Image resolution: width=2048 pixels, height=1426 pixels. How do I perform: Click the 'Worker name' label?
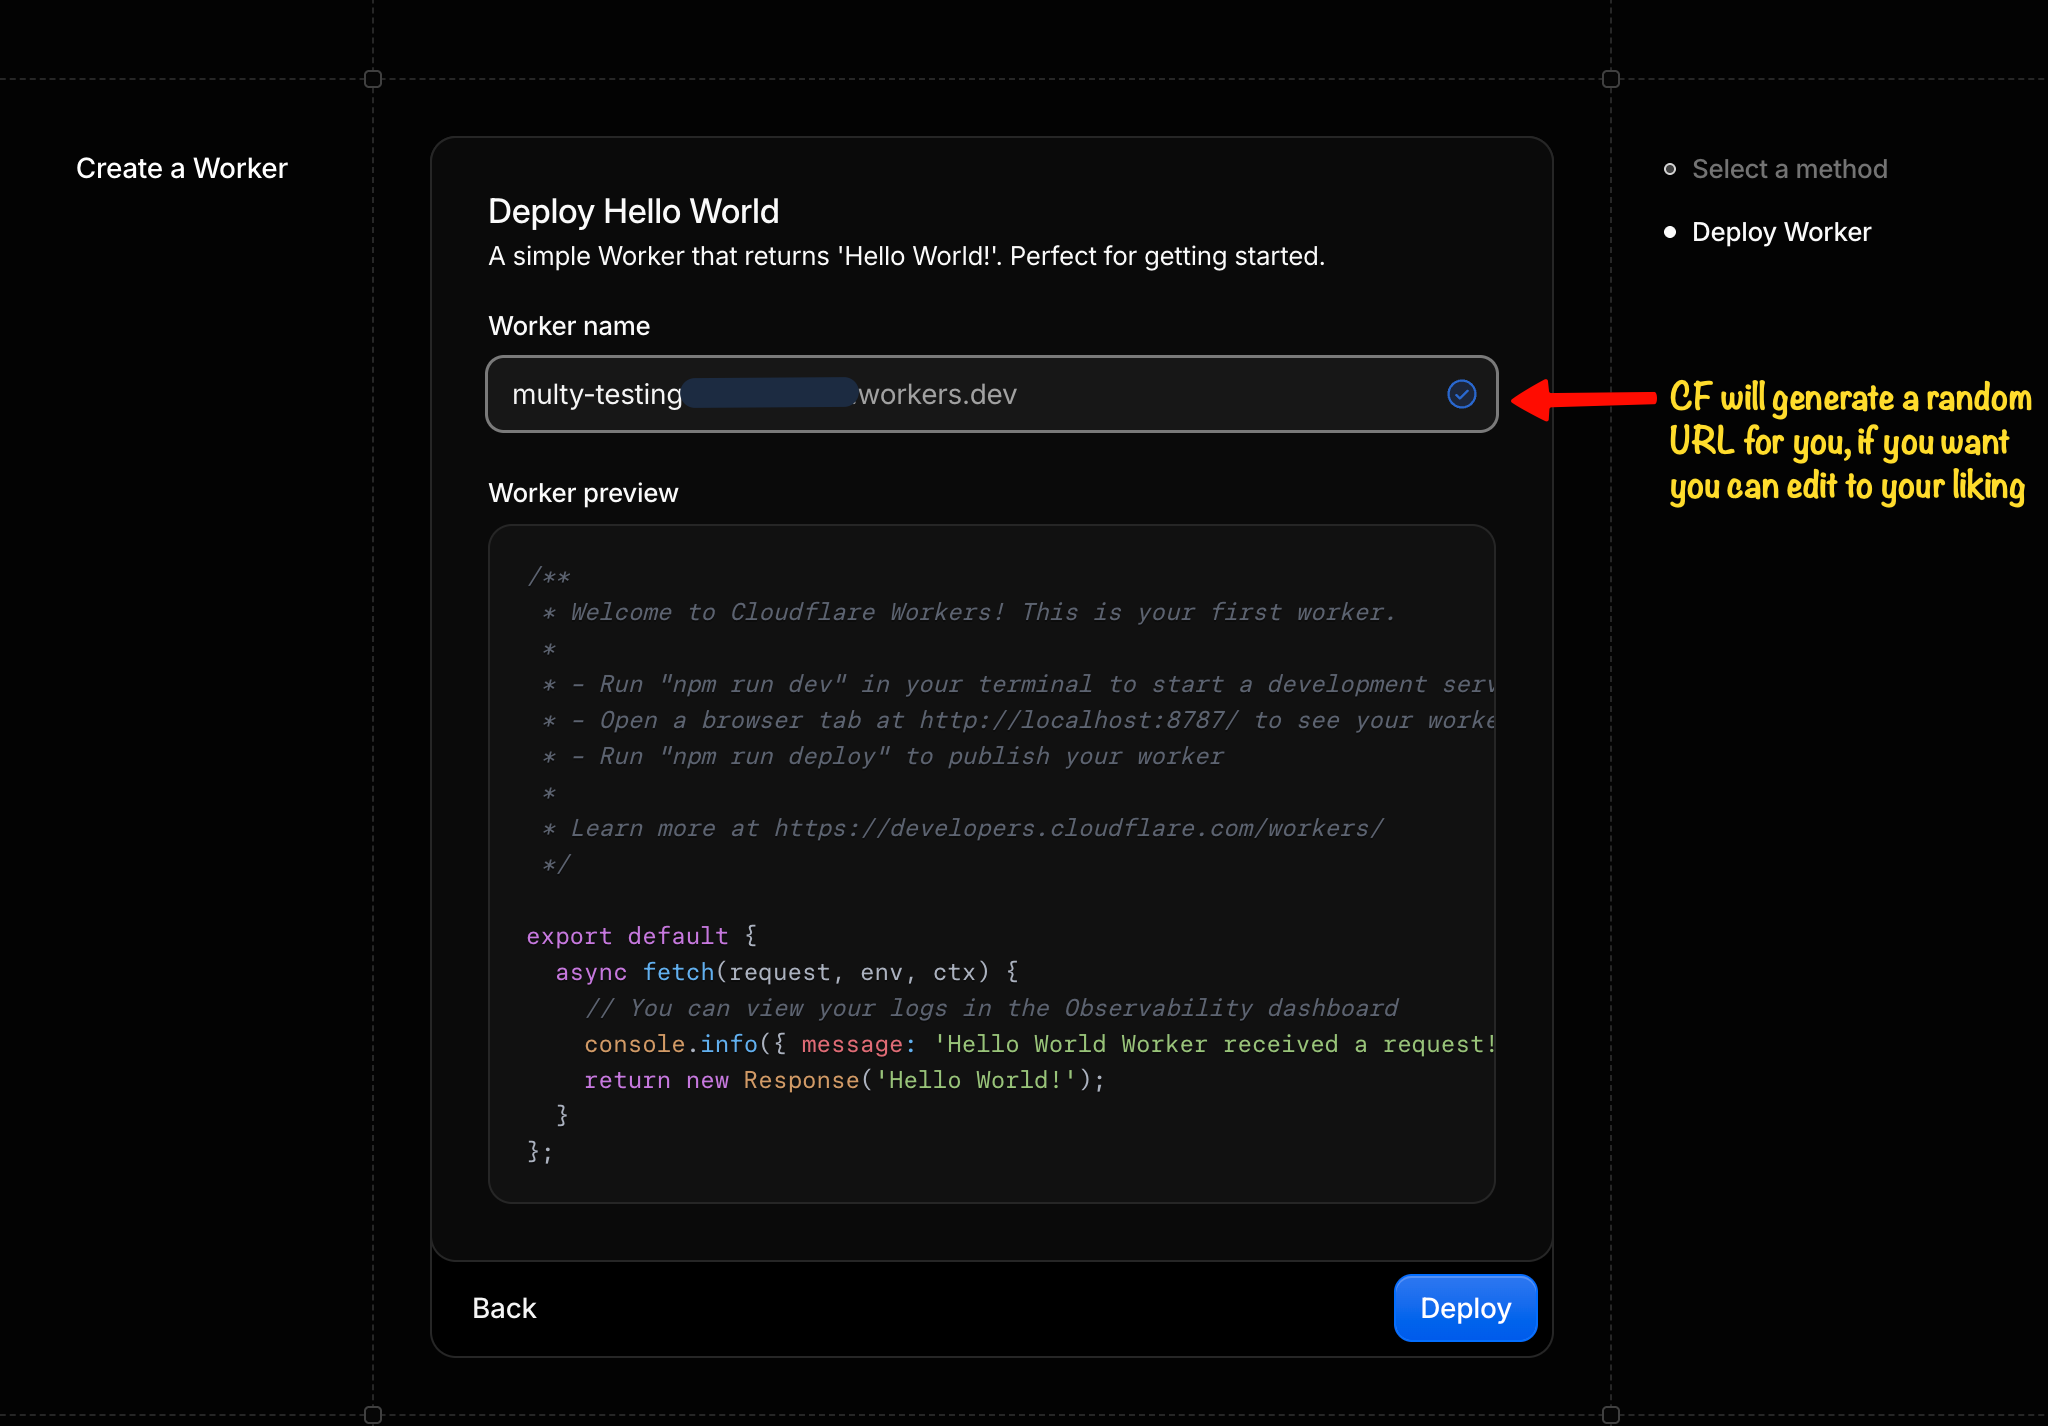point(569,326)
